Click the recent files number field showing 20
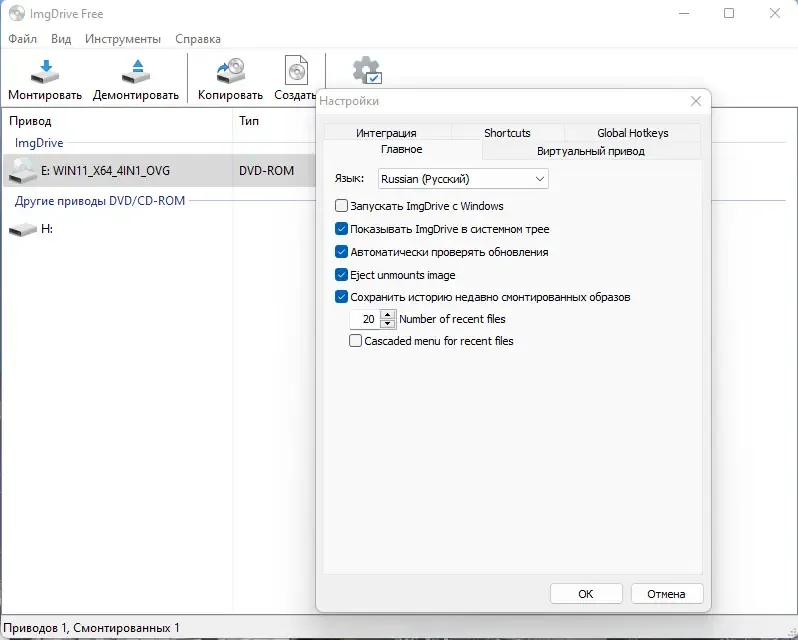Screen dimensions: 798x640 [x=365, y=319]
